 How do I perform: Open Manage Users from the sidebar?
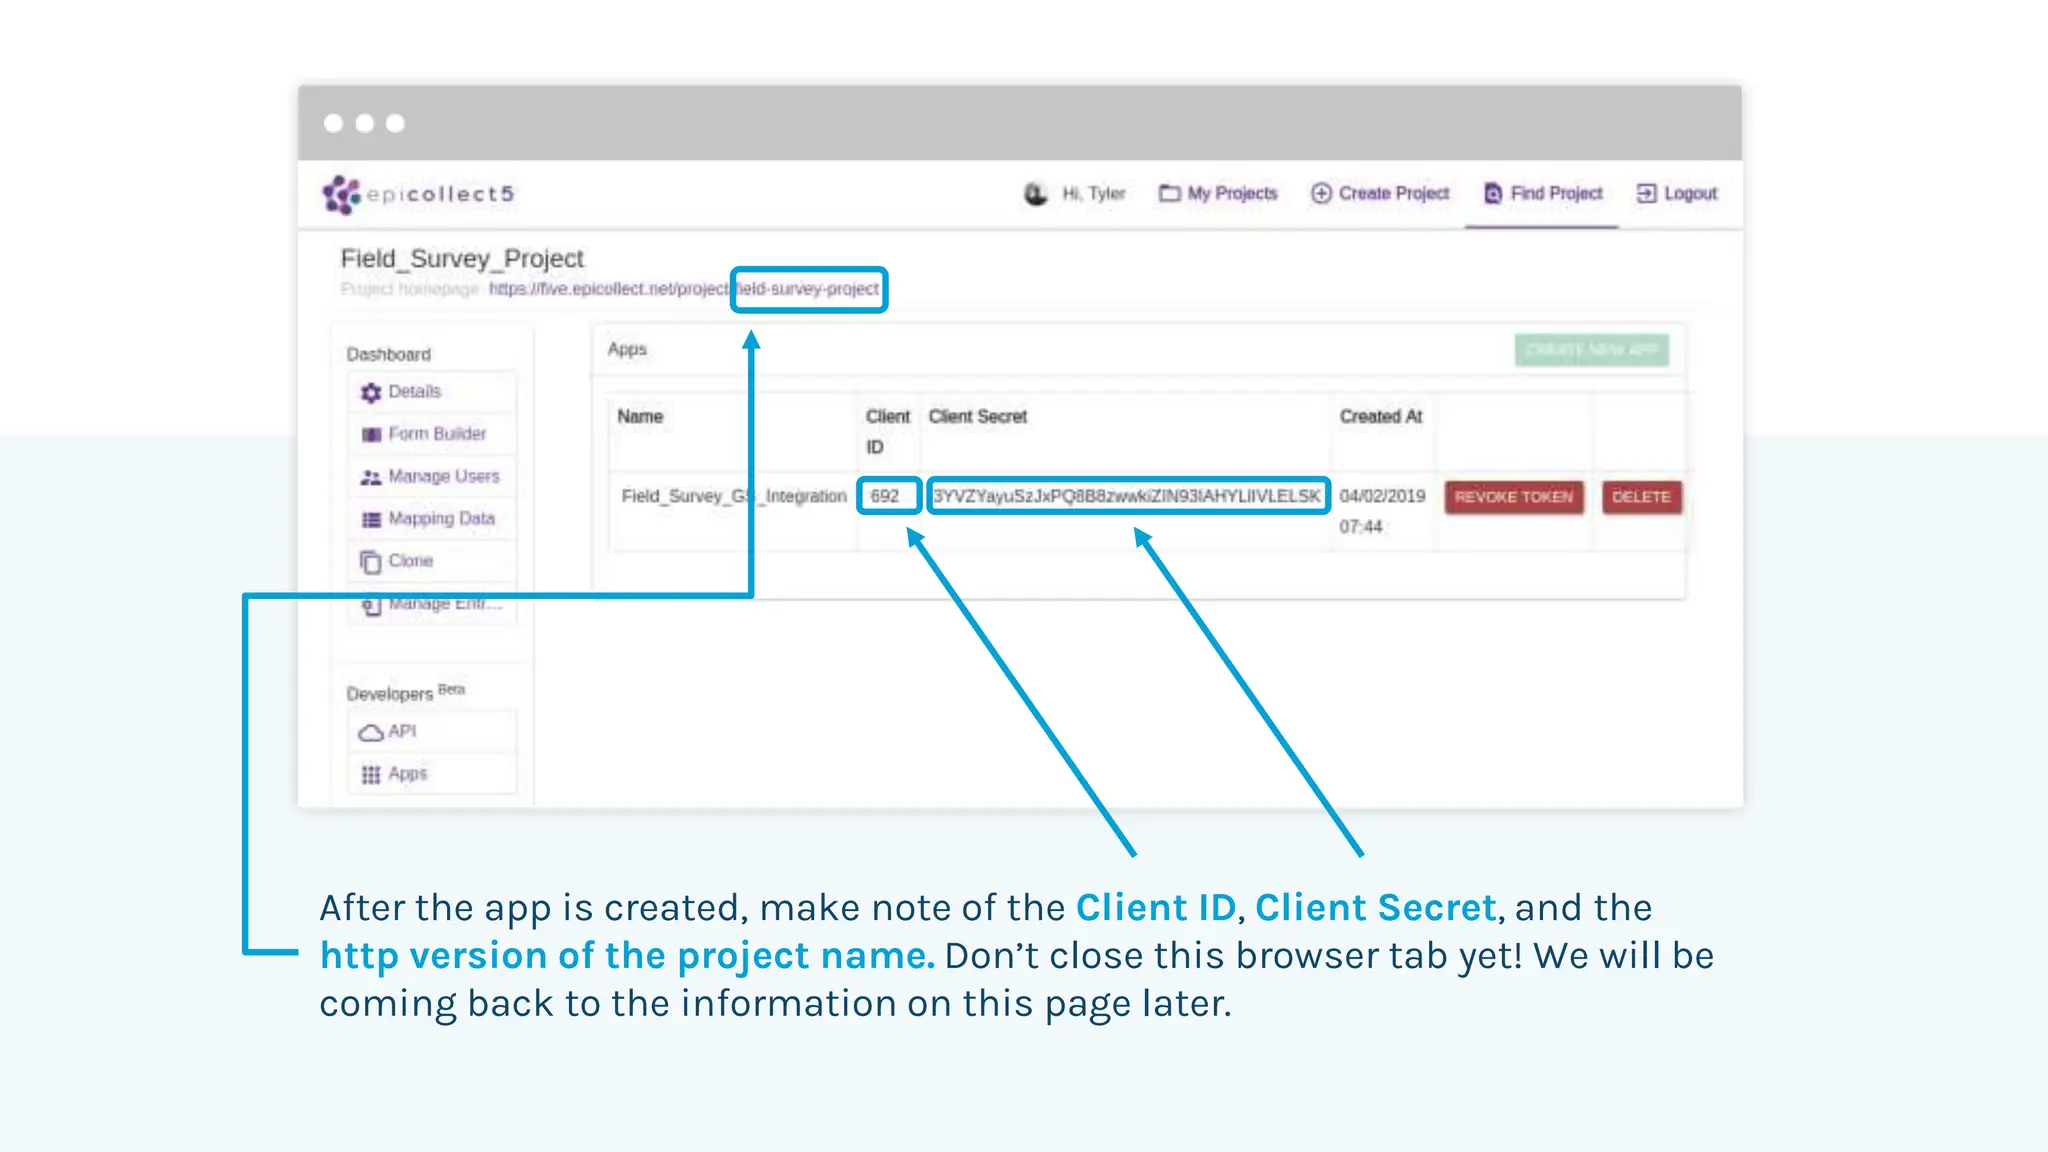[x=443, y=477]
